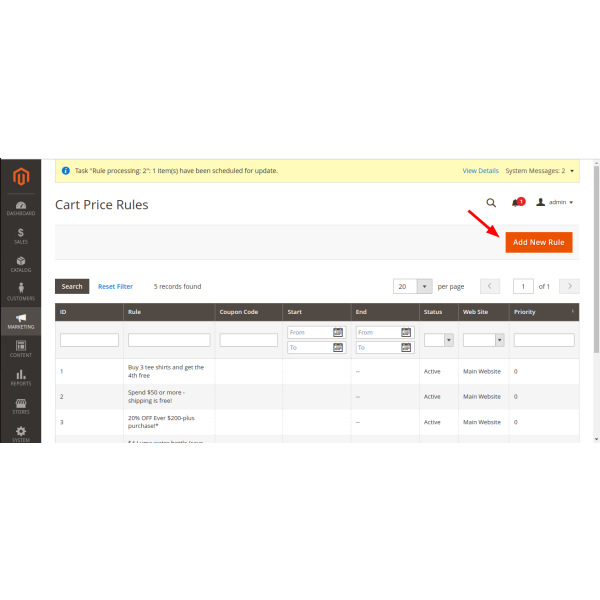Click the search magnifier icon
Image resolution: width=600 pixels, height=600 pixels.
[x=491, y=202]
